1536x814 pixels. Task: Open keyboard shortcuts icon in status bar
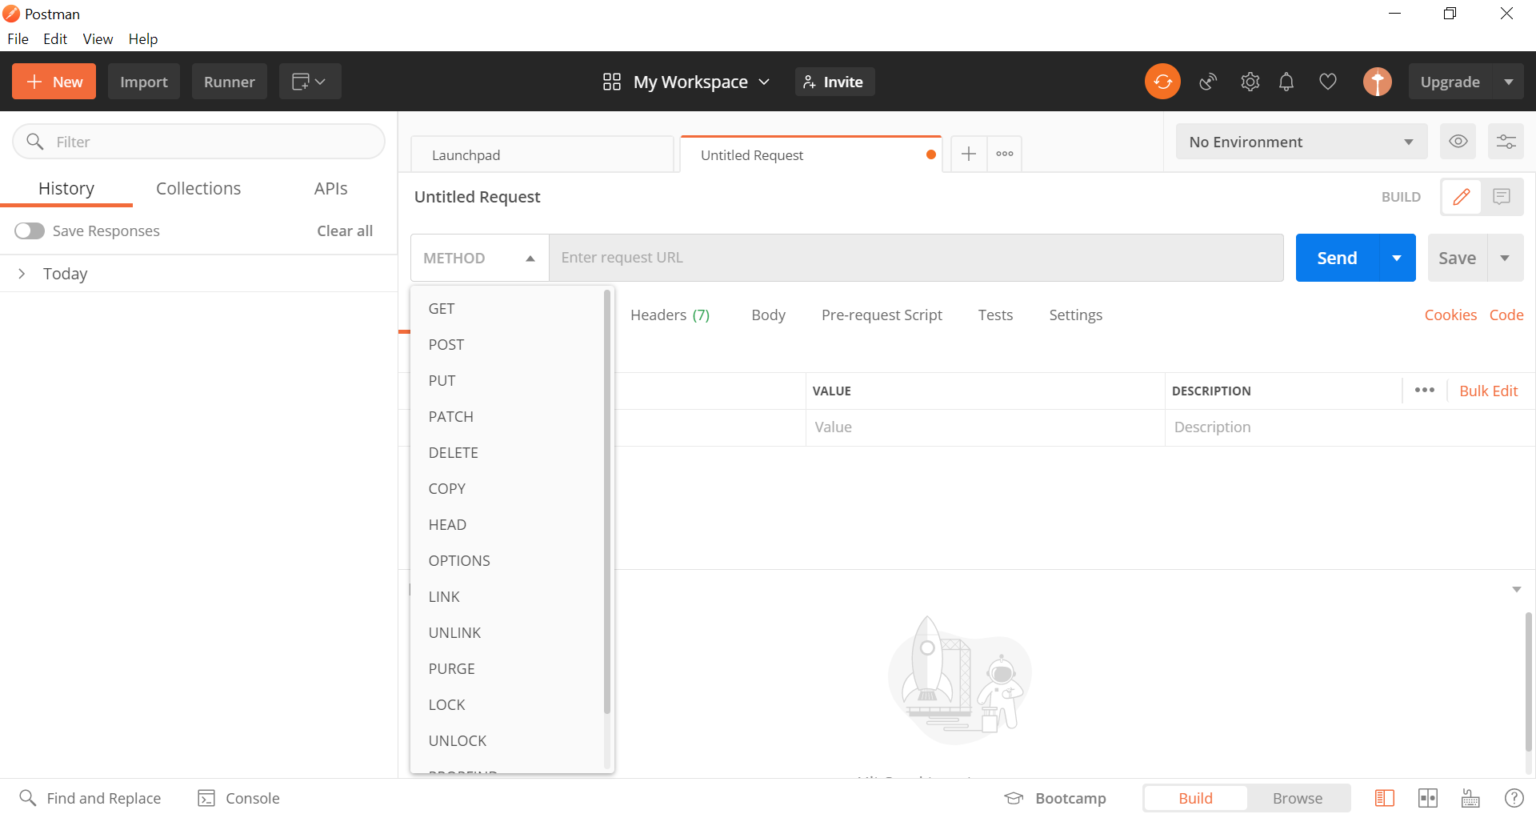point(1470,798)
